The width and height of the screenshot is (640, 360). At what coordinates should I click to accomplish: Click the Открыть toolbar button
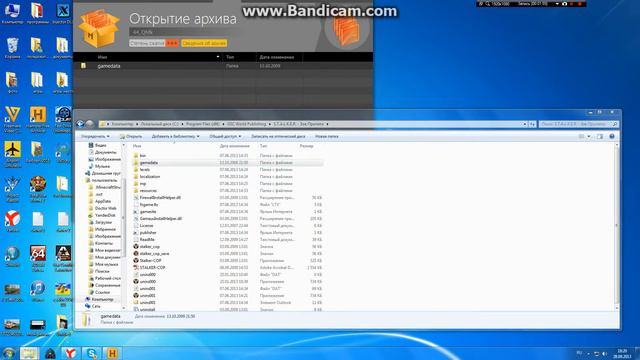point(131,136)
